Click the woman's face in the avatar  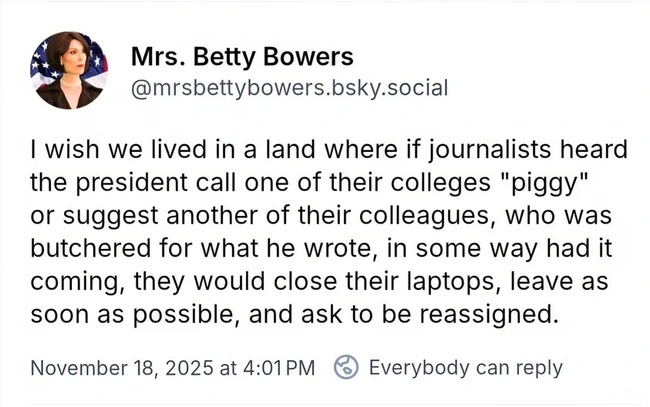[72, 60]
